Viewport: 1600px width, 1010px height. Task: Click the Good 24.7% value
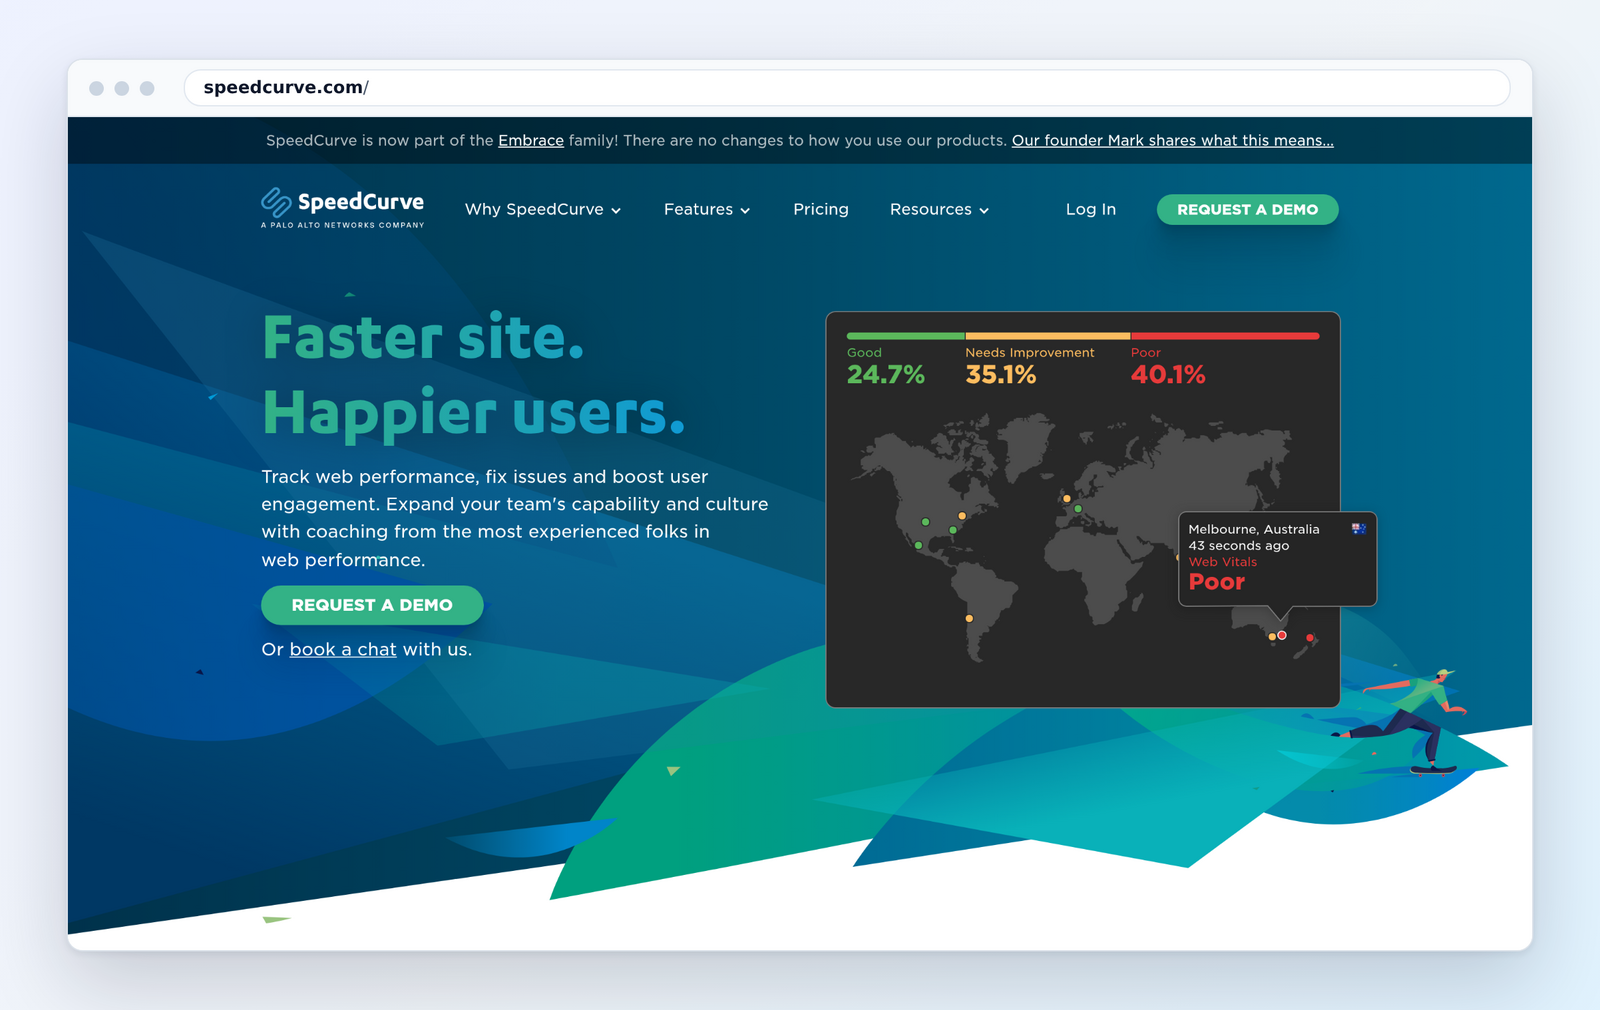[886, 375]
